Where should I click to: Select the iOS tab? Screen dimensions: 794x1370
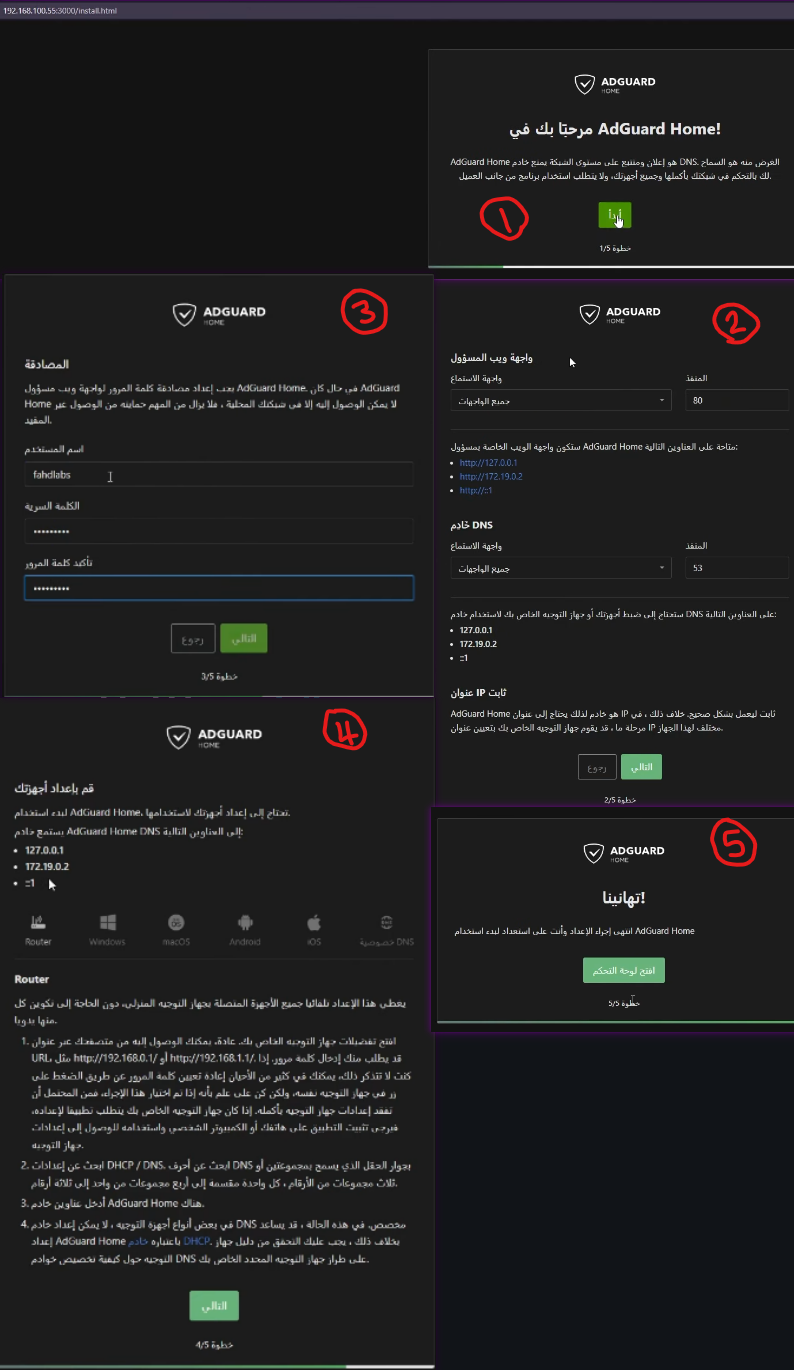pos(314,931)
